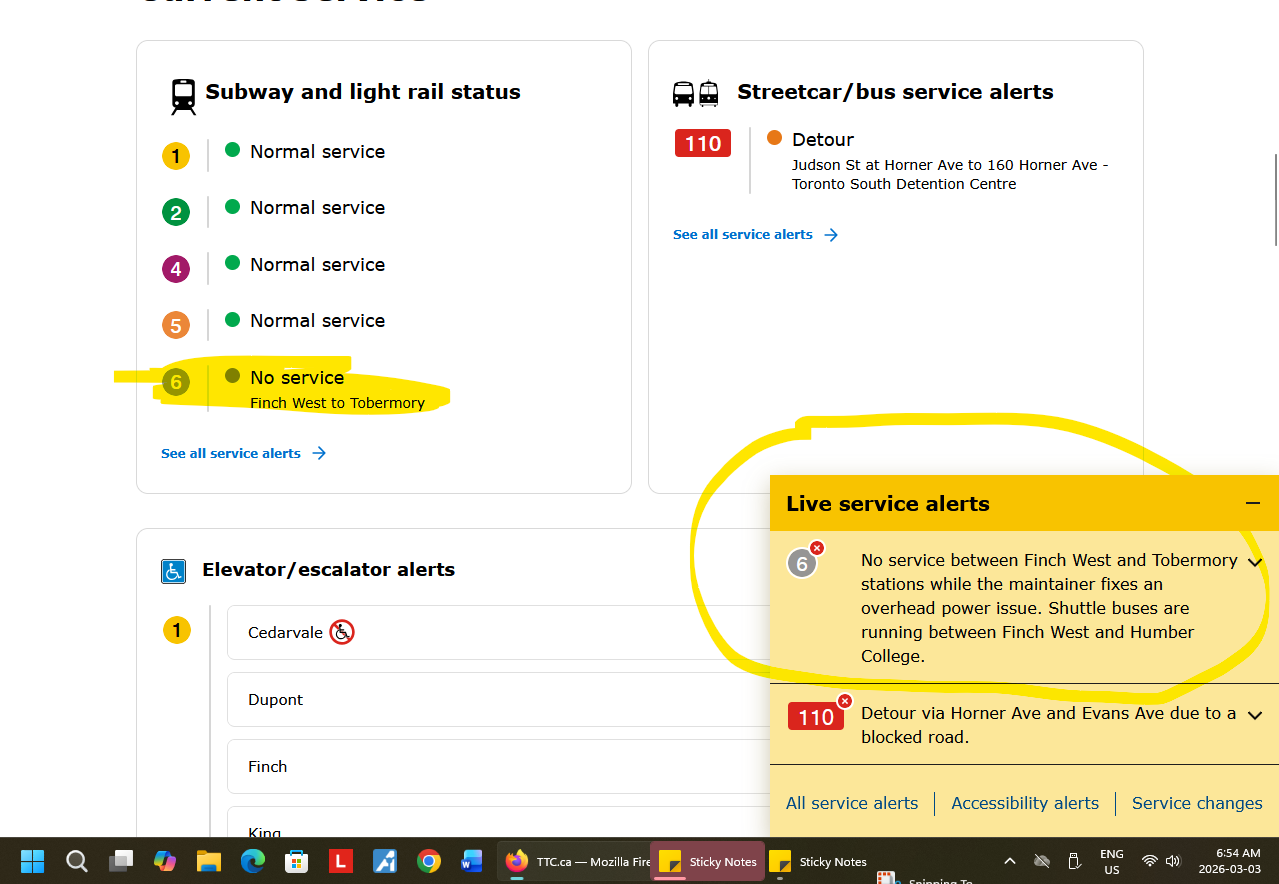1279x884 pixels.
Task: Open the Accessibility alerts tab link
Action: pyautogui.click(x=1024, y=803)
